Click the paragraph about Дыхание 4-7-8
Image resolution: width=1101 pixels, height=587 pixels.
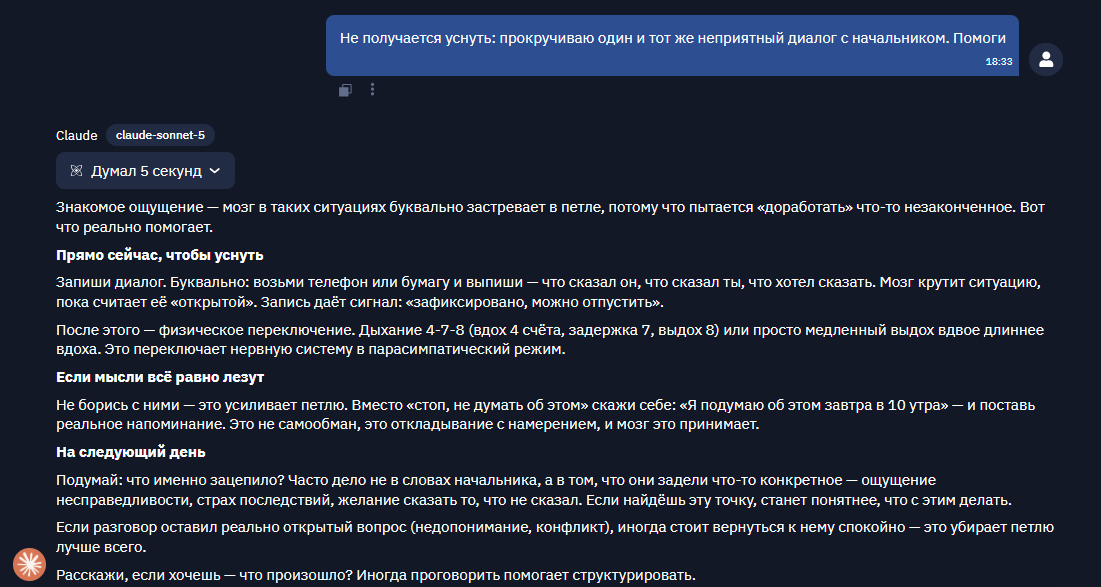coord(550,340)
